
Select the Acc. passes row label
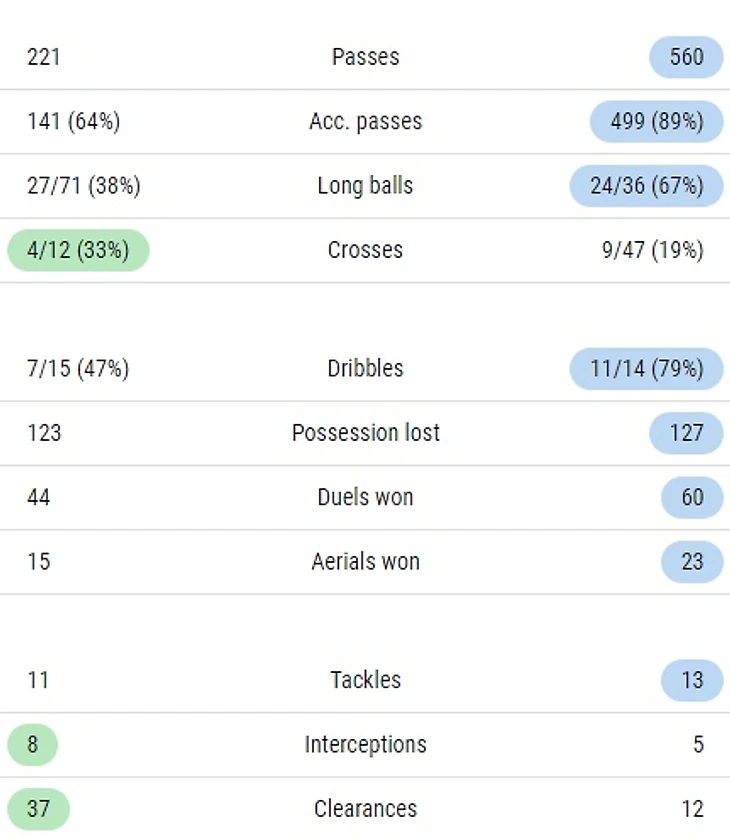[x=365, y=122]
